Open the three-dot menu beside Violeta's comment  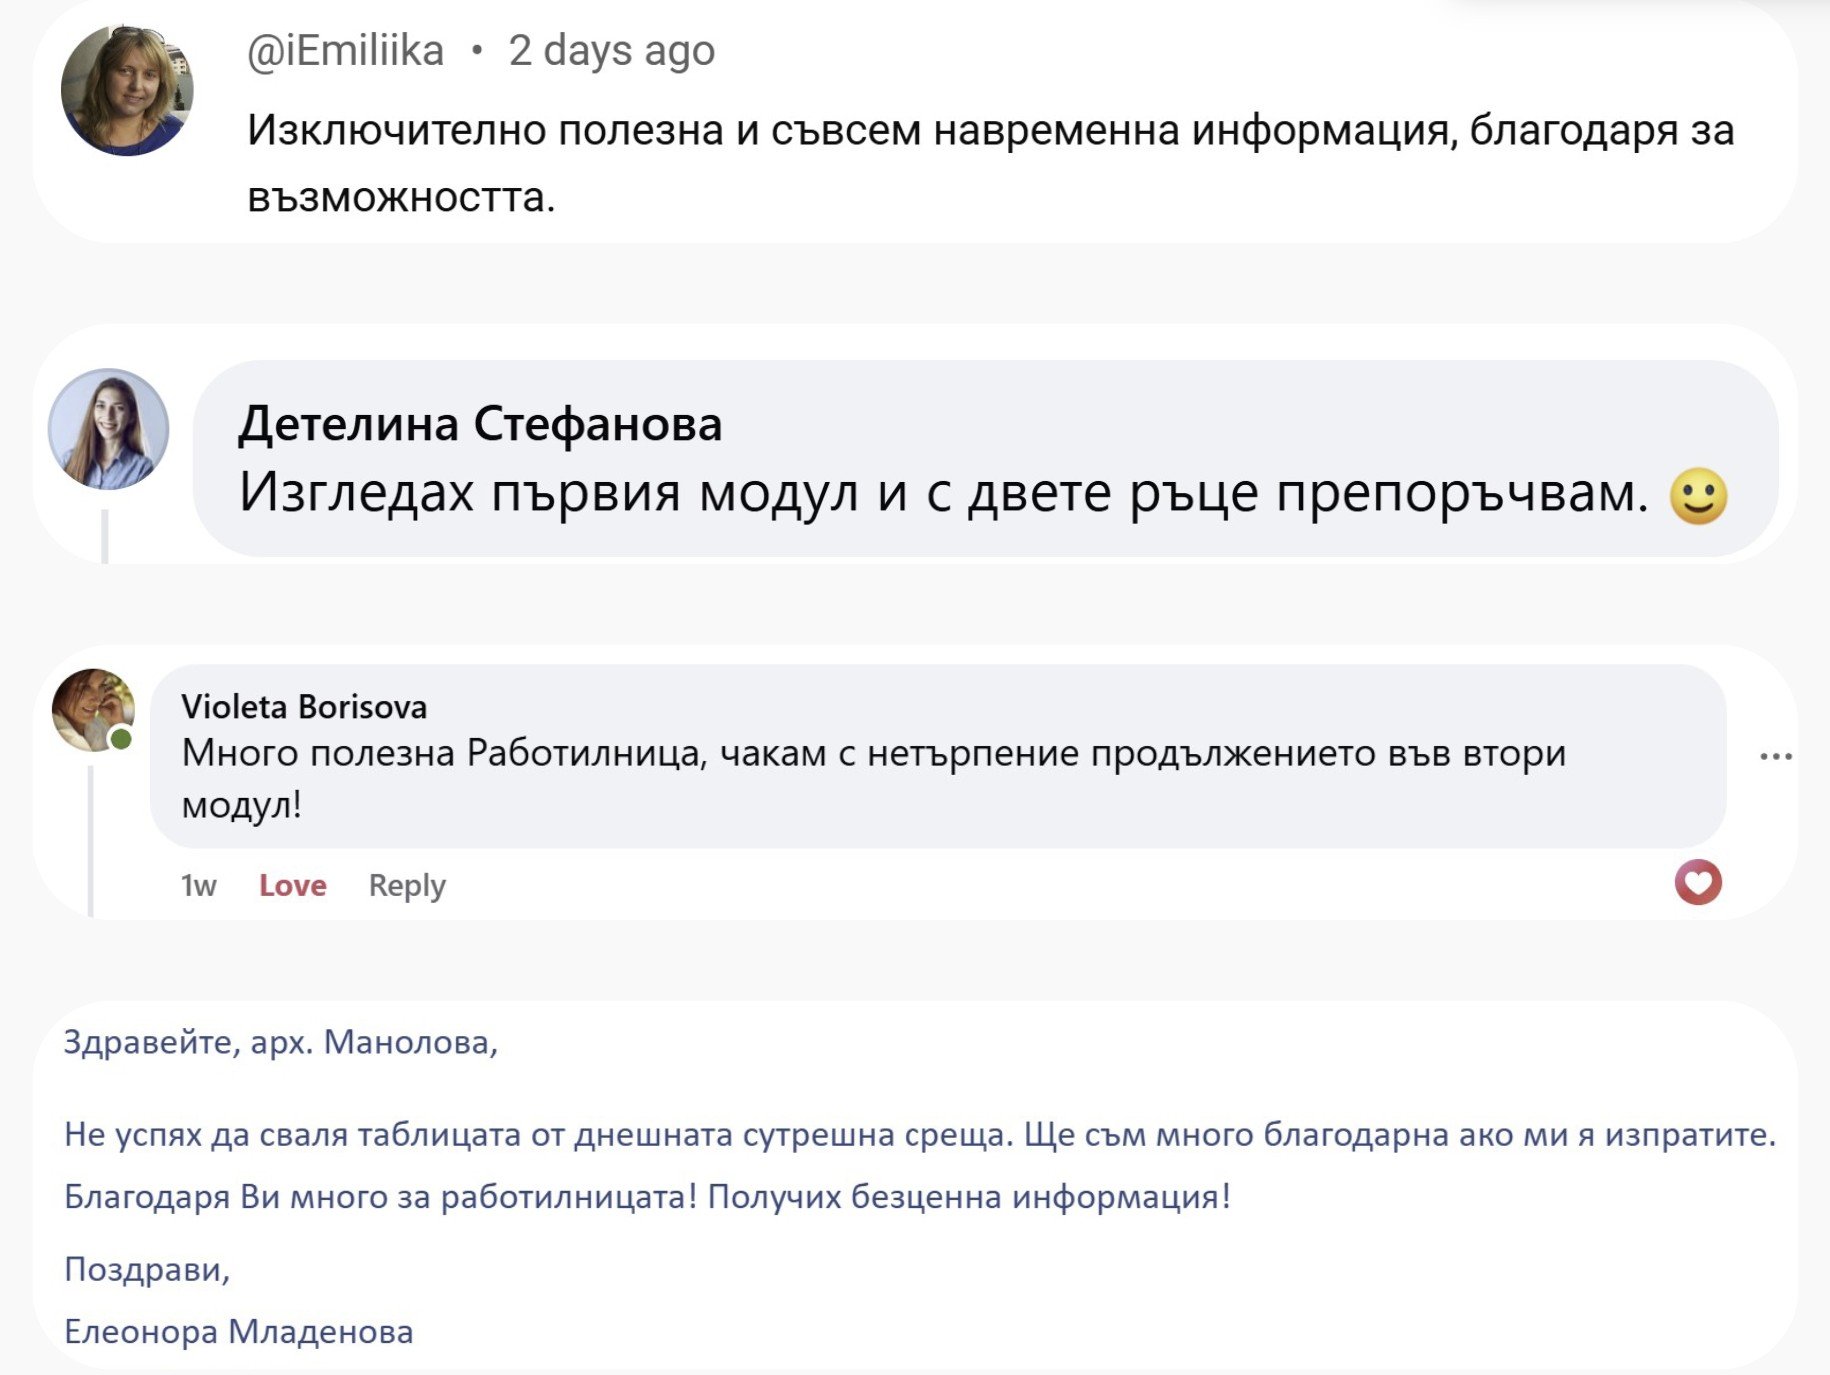click(x=1775, y=756)
